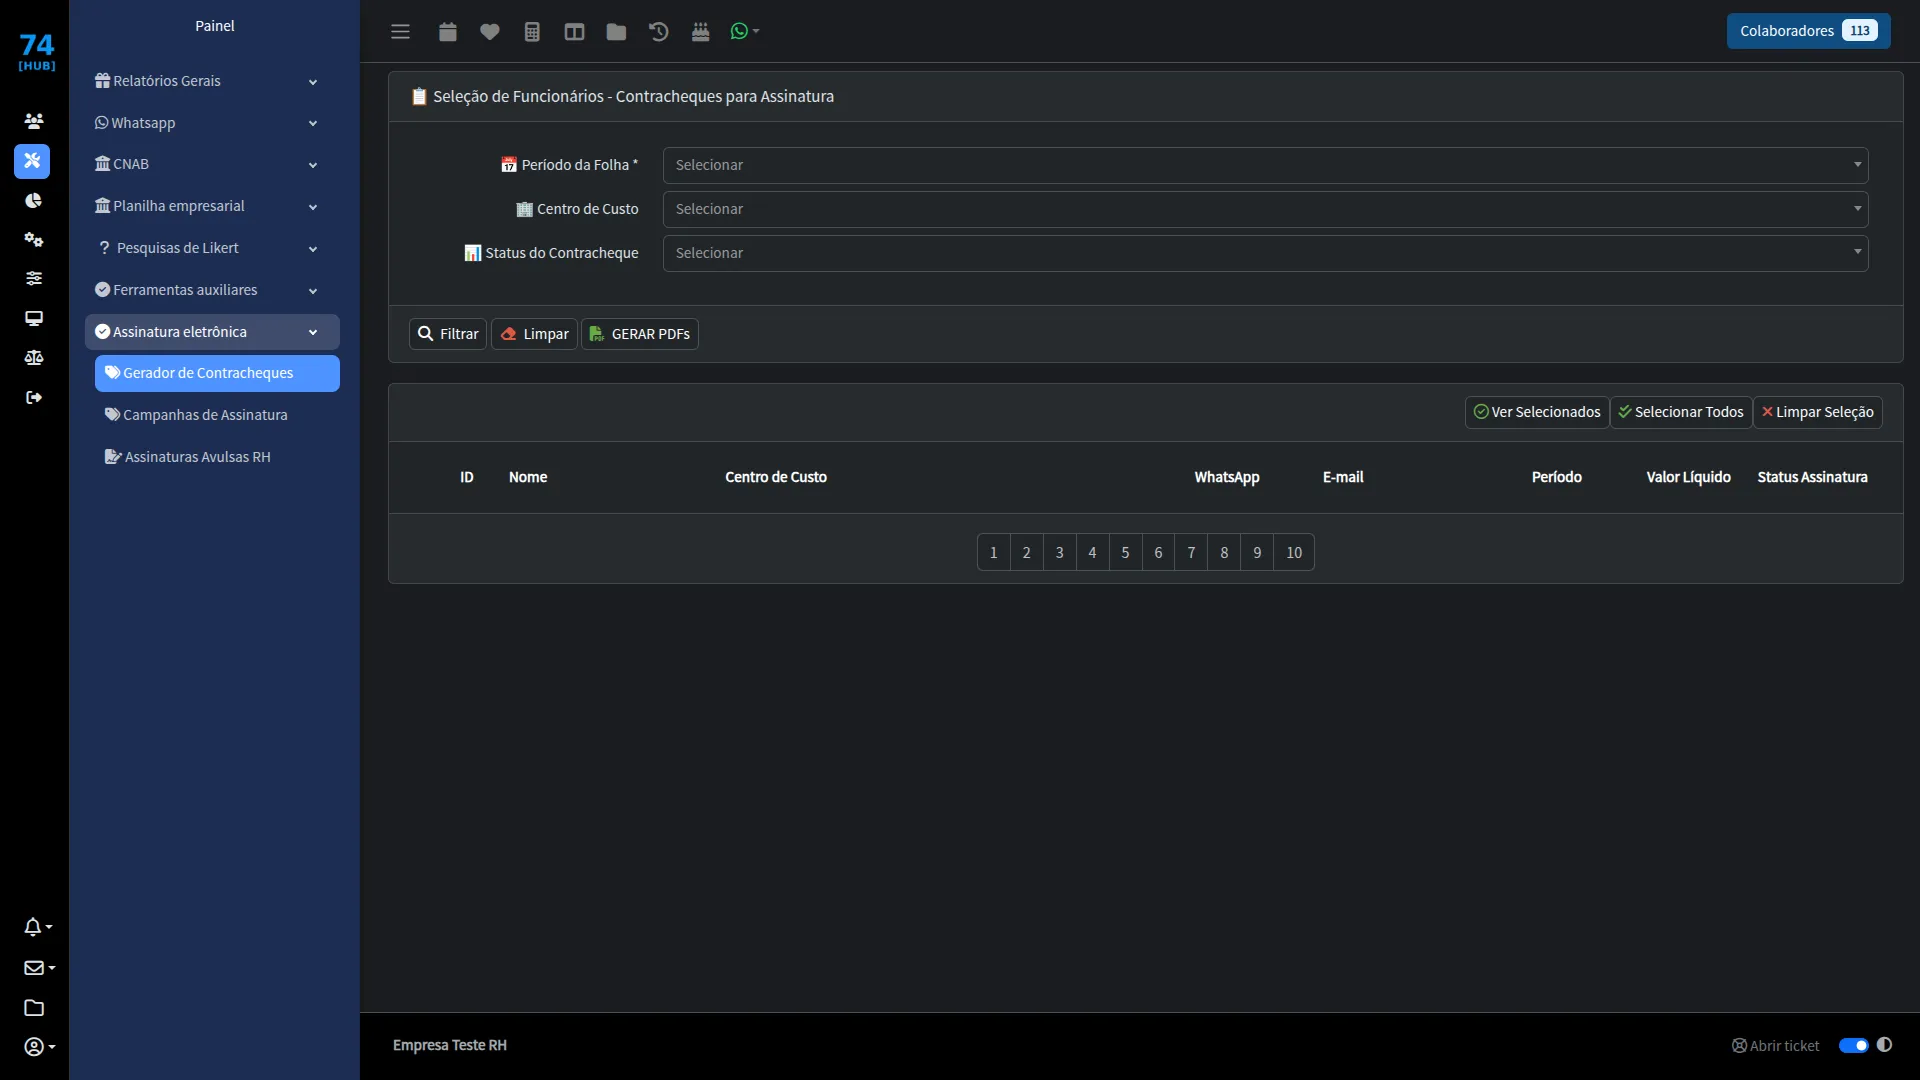The height and width of the screenshot is (1080, 1920).
Task: Click the GERAR PDFs button
Action: coord(640,334)
